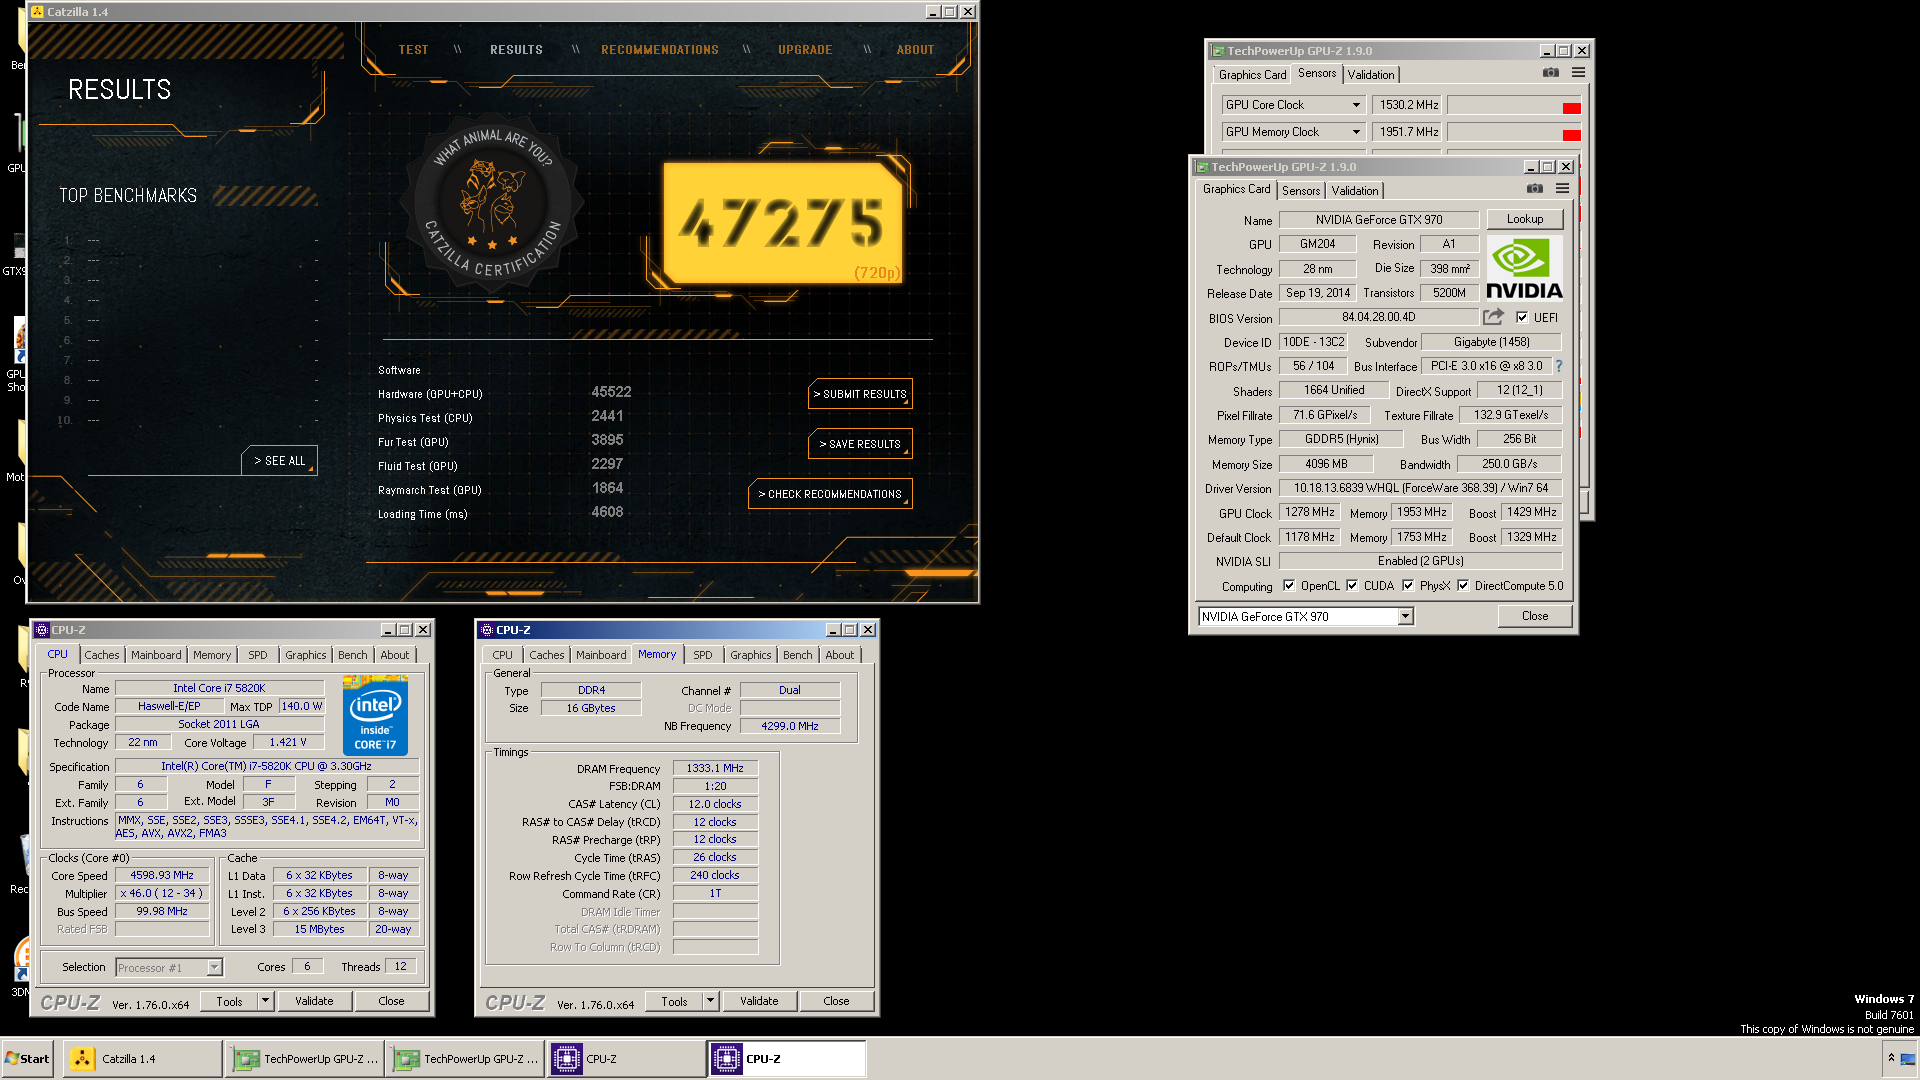The image size is (1920, 1080).
Task: Open the Processor #1 selection dropdown
Action: [214, 967]
